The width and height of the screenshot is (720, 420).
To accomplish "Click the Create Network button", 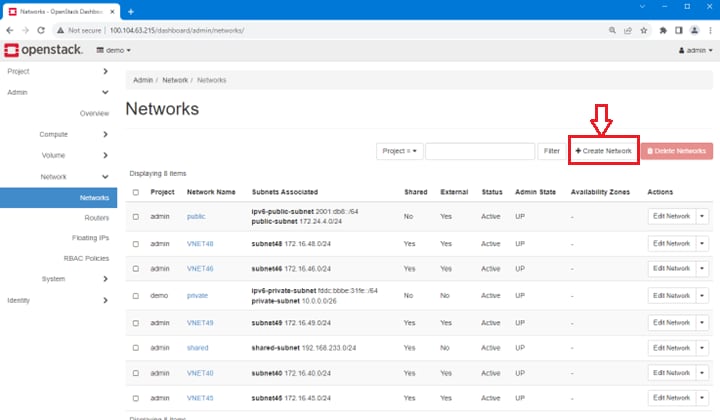I will [x=603, y=151].
